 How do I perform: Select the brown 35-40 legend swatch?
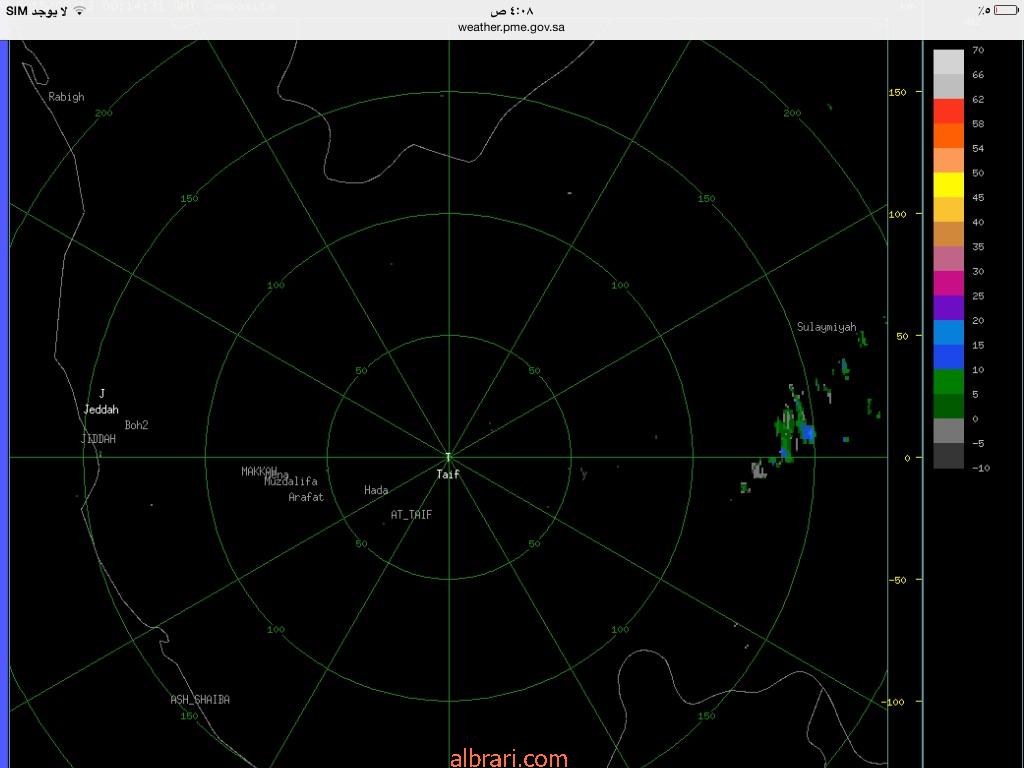tap(948, 234)
